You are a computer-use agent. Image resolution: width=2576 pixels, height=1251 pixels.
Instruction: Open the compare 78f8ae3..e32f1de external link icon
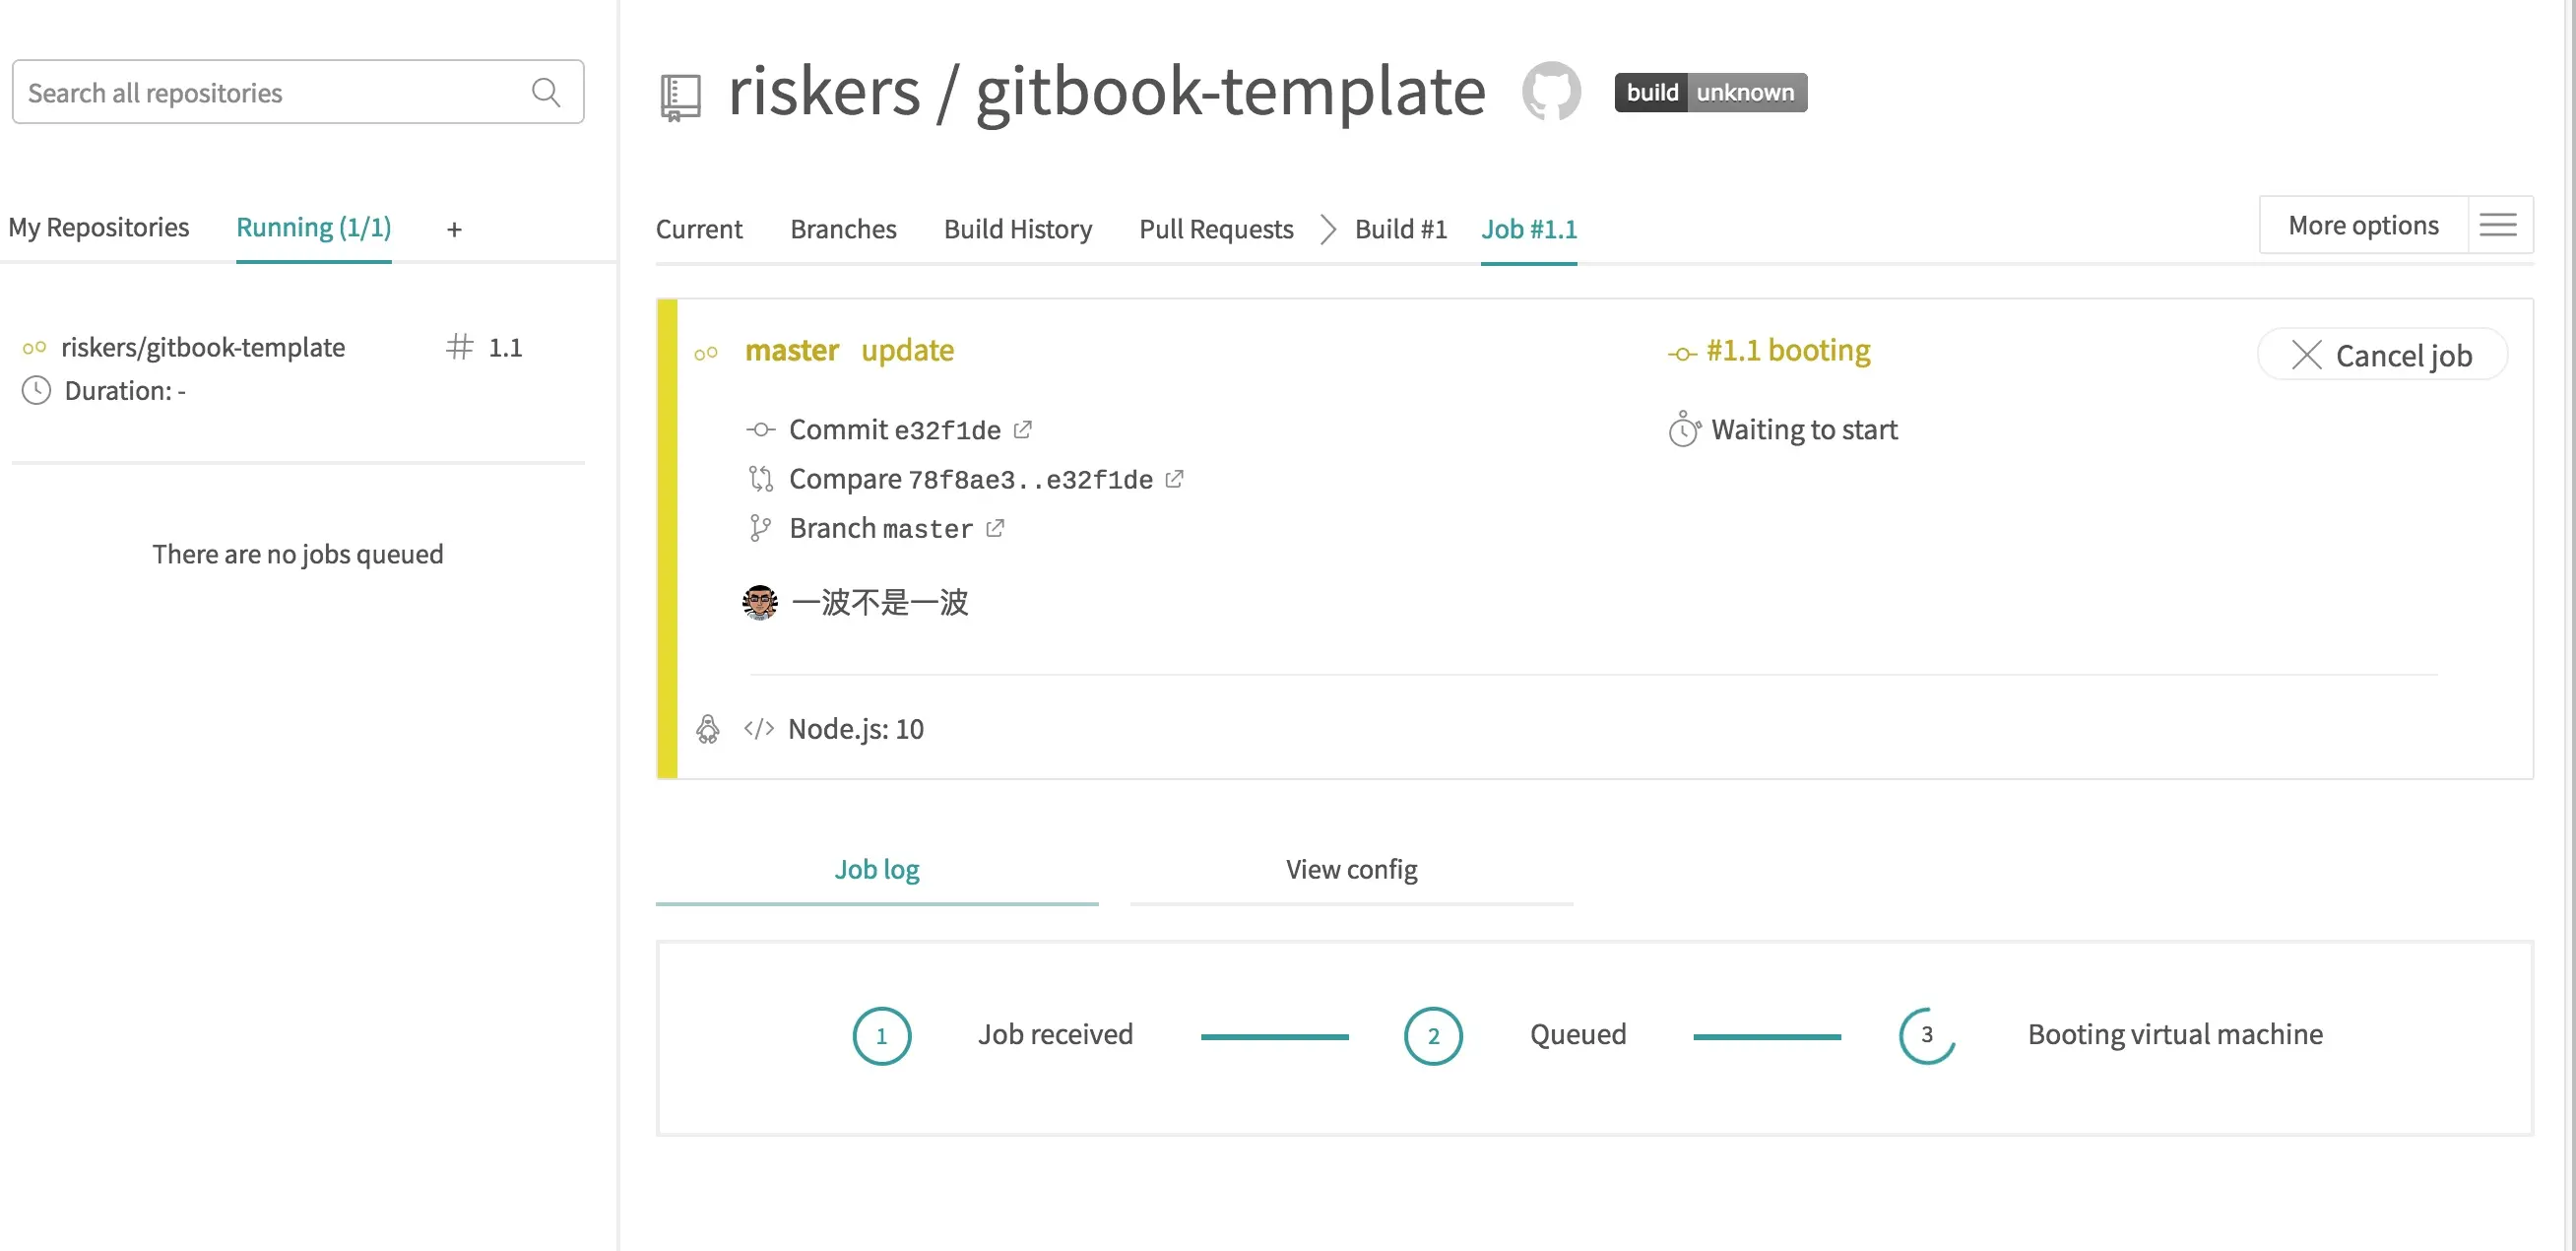[x=1175, y=479]
